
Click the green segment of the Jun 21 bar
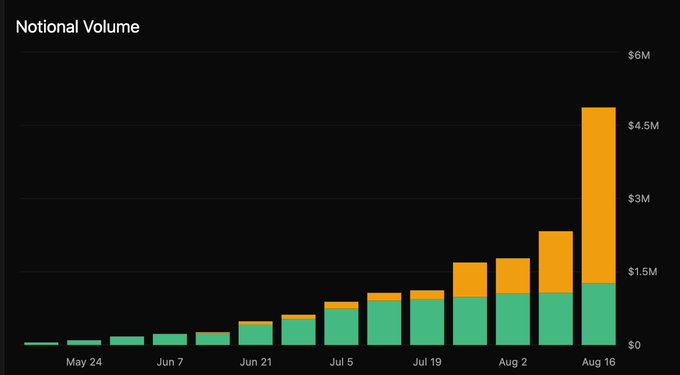[255, 335]
